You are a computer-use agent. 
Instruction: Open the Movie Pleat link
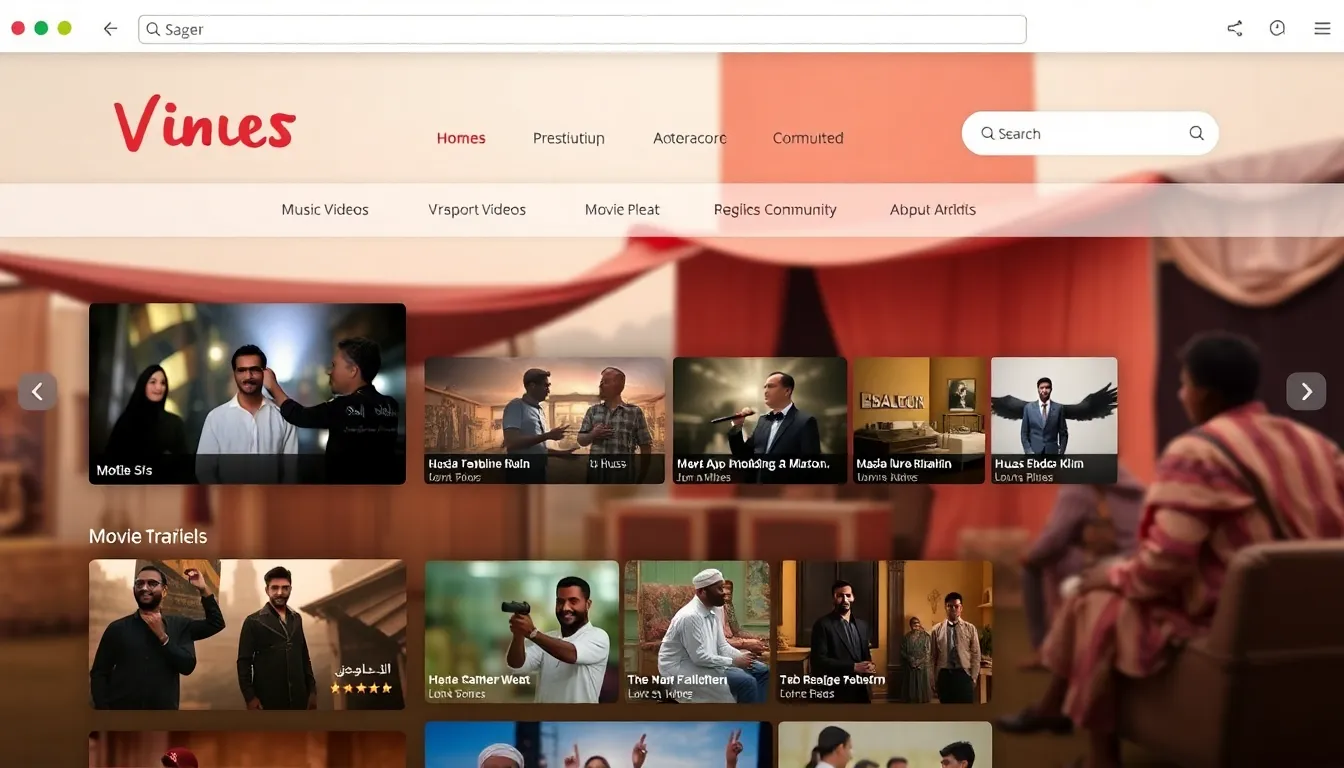[622, 210]
